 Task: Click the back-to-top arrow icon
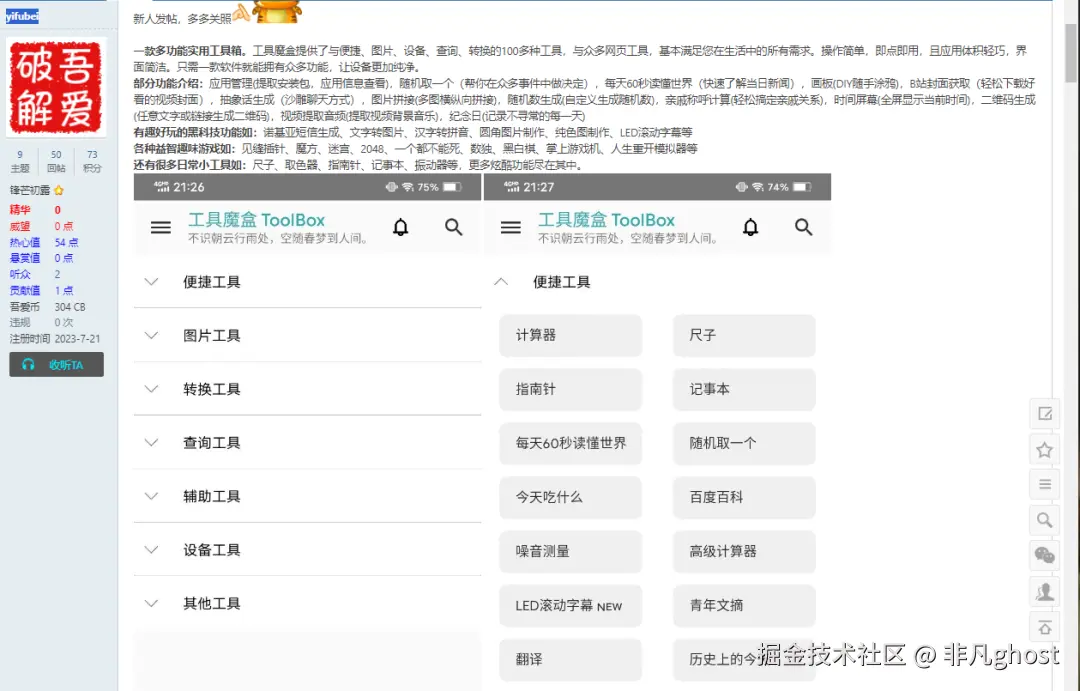click(x=1044, y=627)
